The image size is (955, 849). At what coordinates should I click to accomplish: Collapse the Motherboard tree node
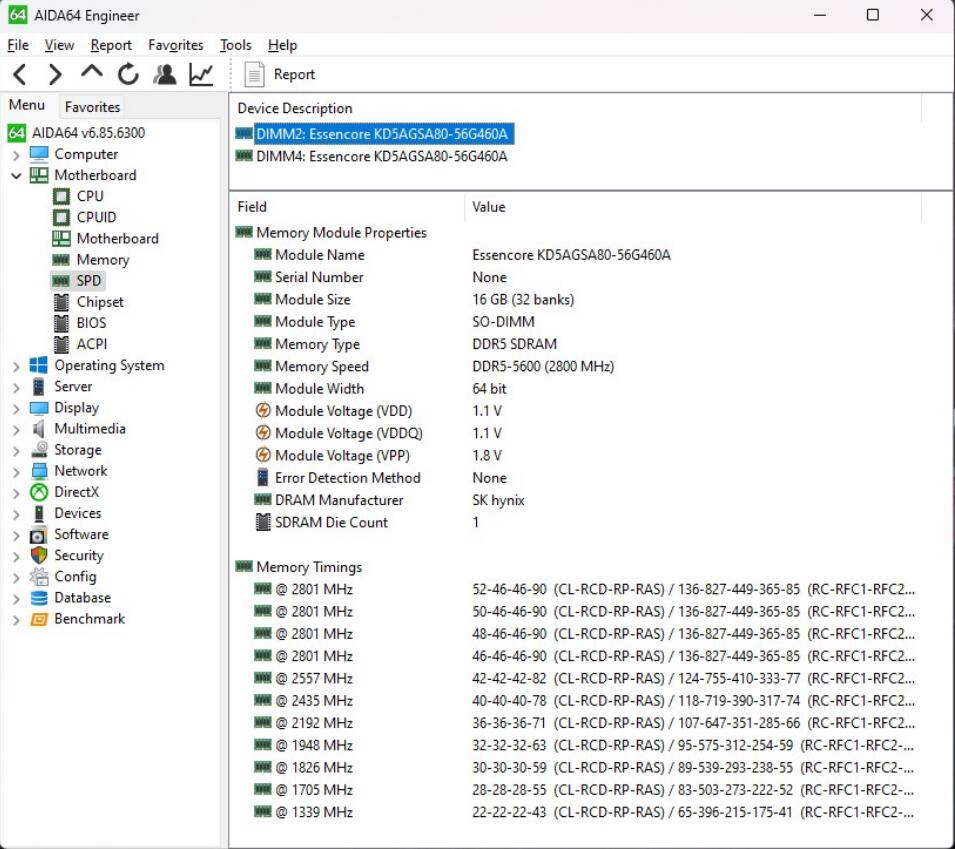pyautogui.click(x=16, y=176)
